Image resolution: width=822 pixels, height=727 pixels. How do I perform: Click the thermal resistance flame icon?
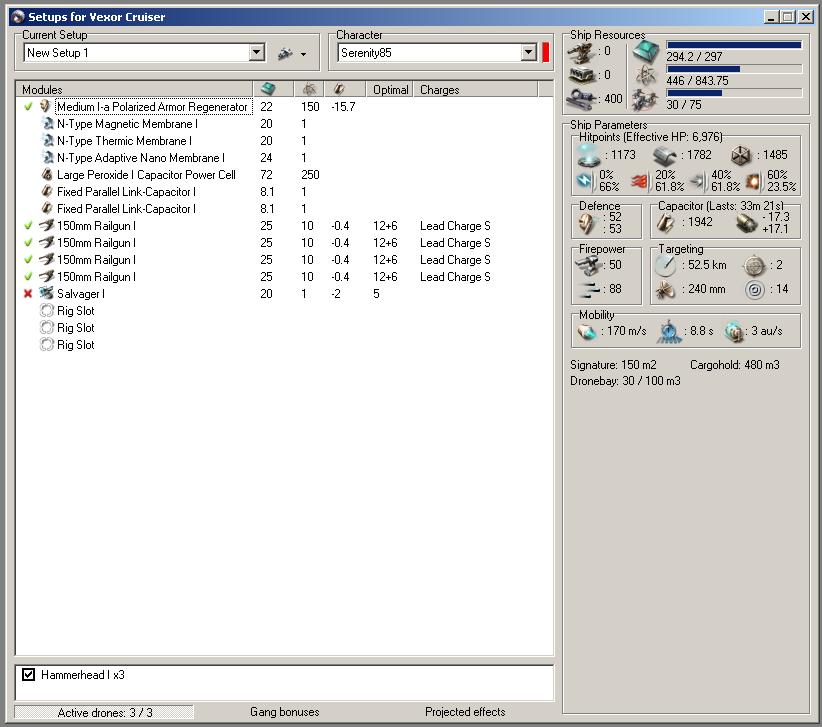click(642, 181)
